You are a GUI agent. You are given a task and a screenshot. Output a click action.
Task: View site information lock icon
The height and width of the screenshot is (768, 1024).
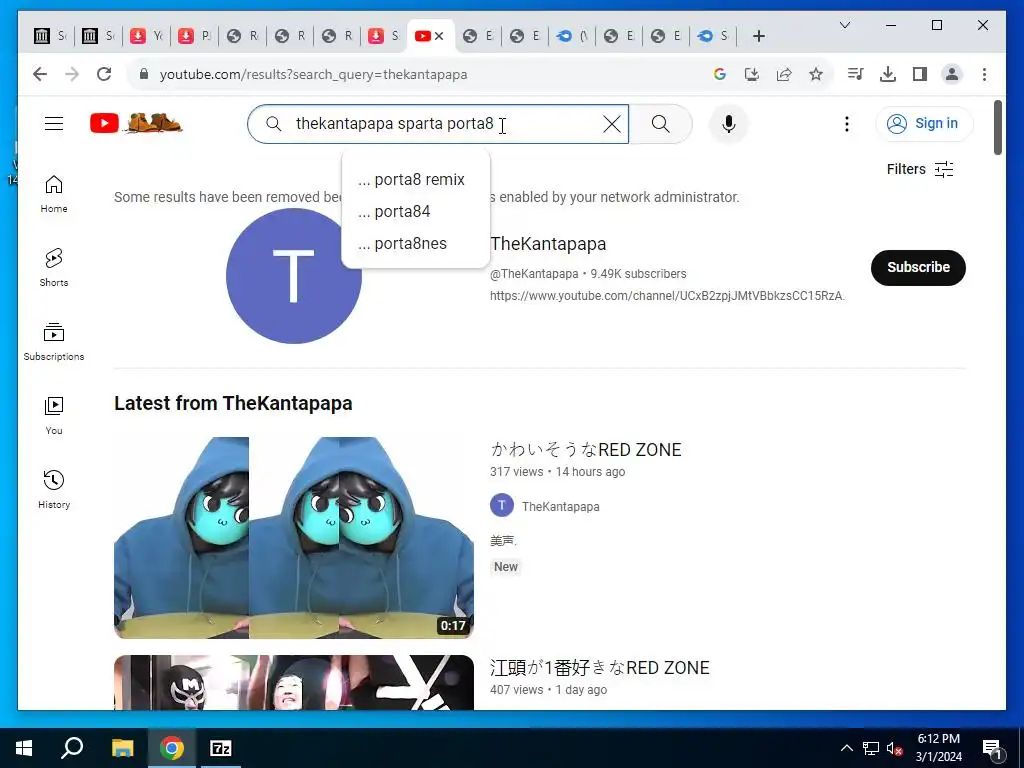pos(144,74)
